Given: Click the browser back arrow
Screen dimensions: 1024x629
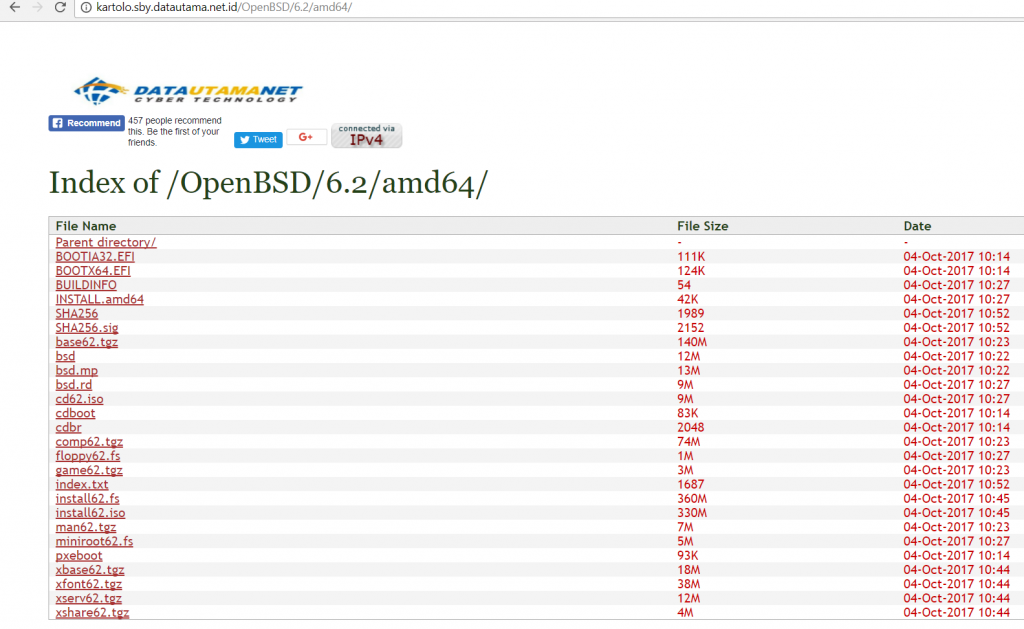Looking at the screenshot, I should [x=14, y=8].
